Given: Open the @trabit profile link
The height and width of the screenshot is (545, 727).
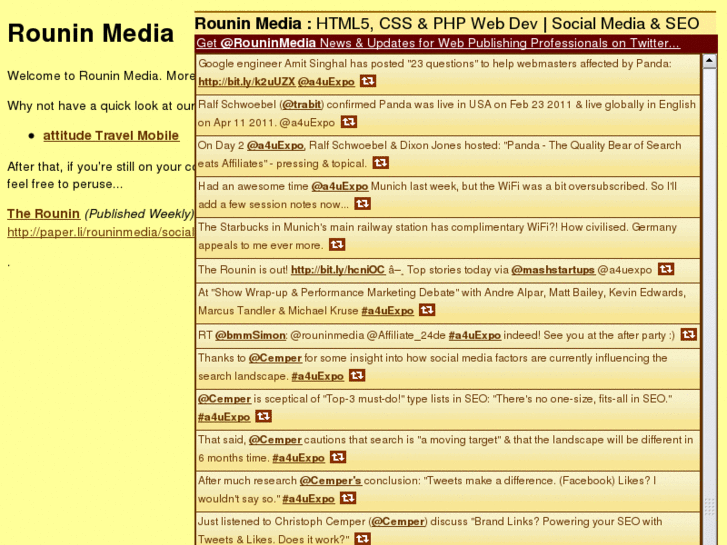Looking at the screenshot, I should click(x=302, y=104).
